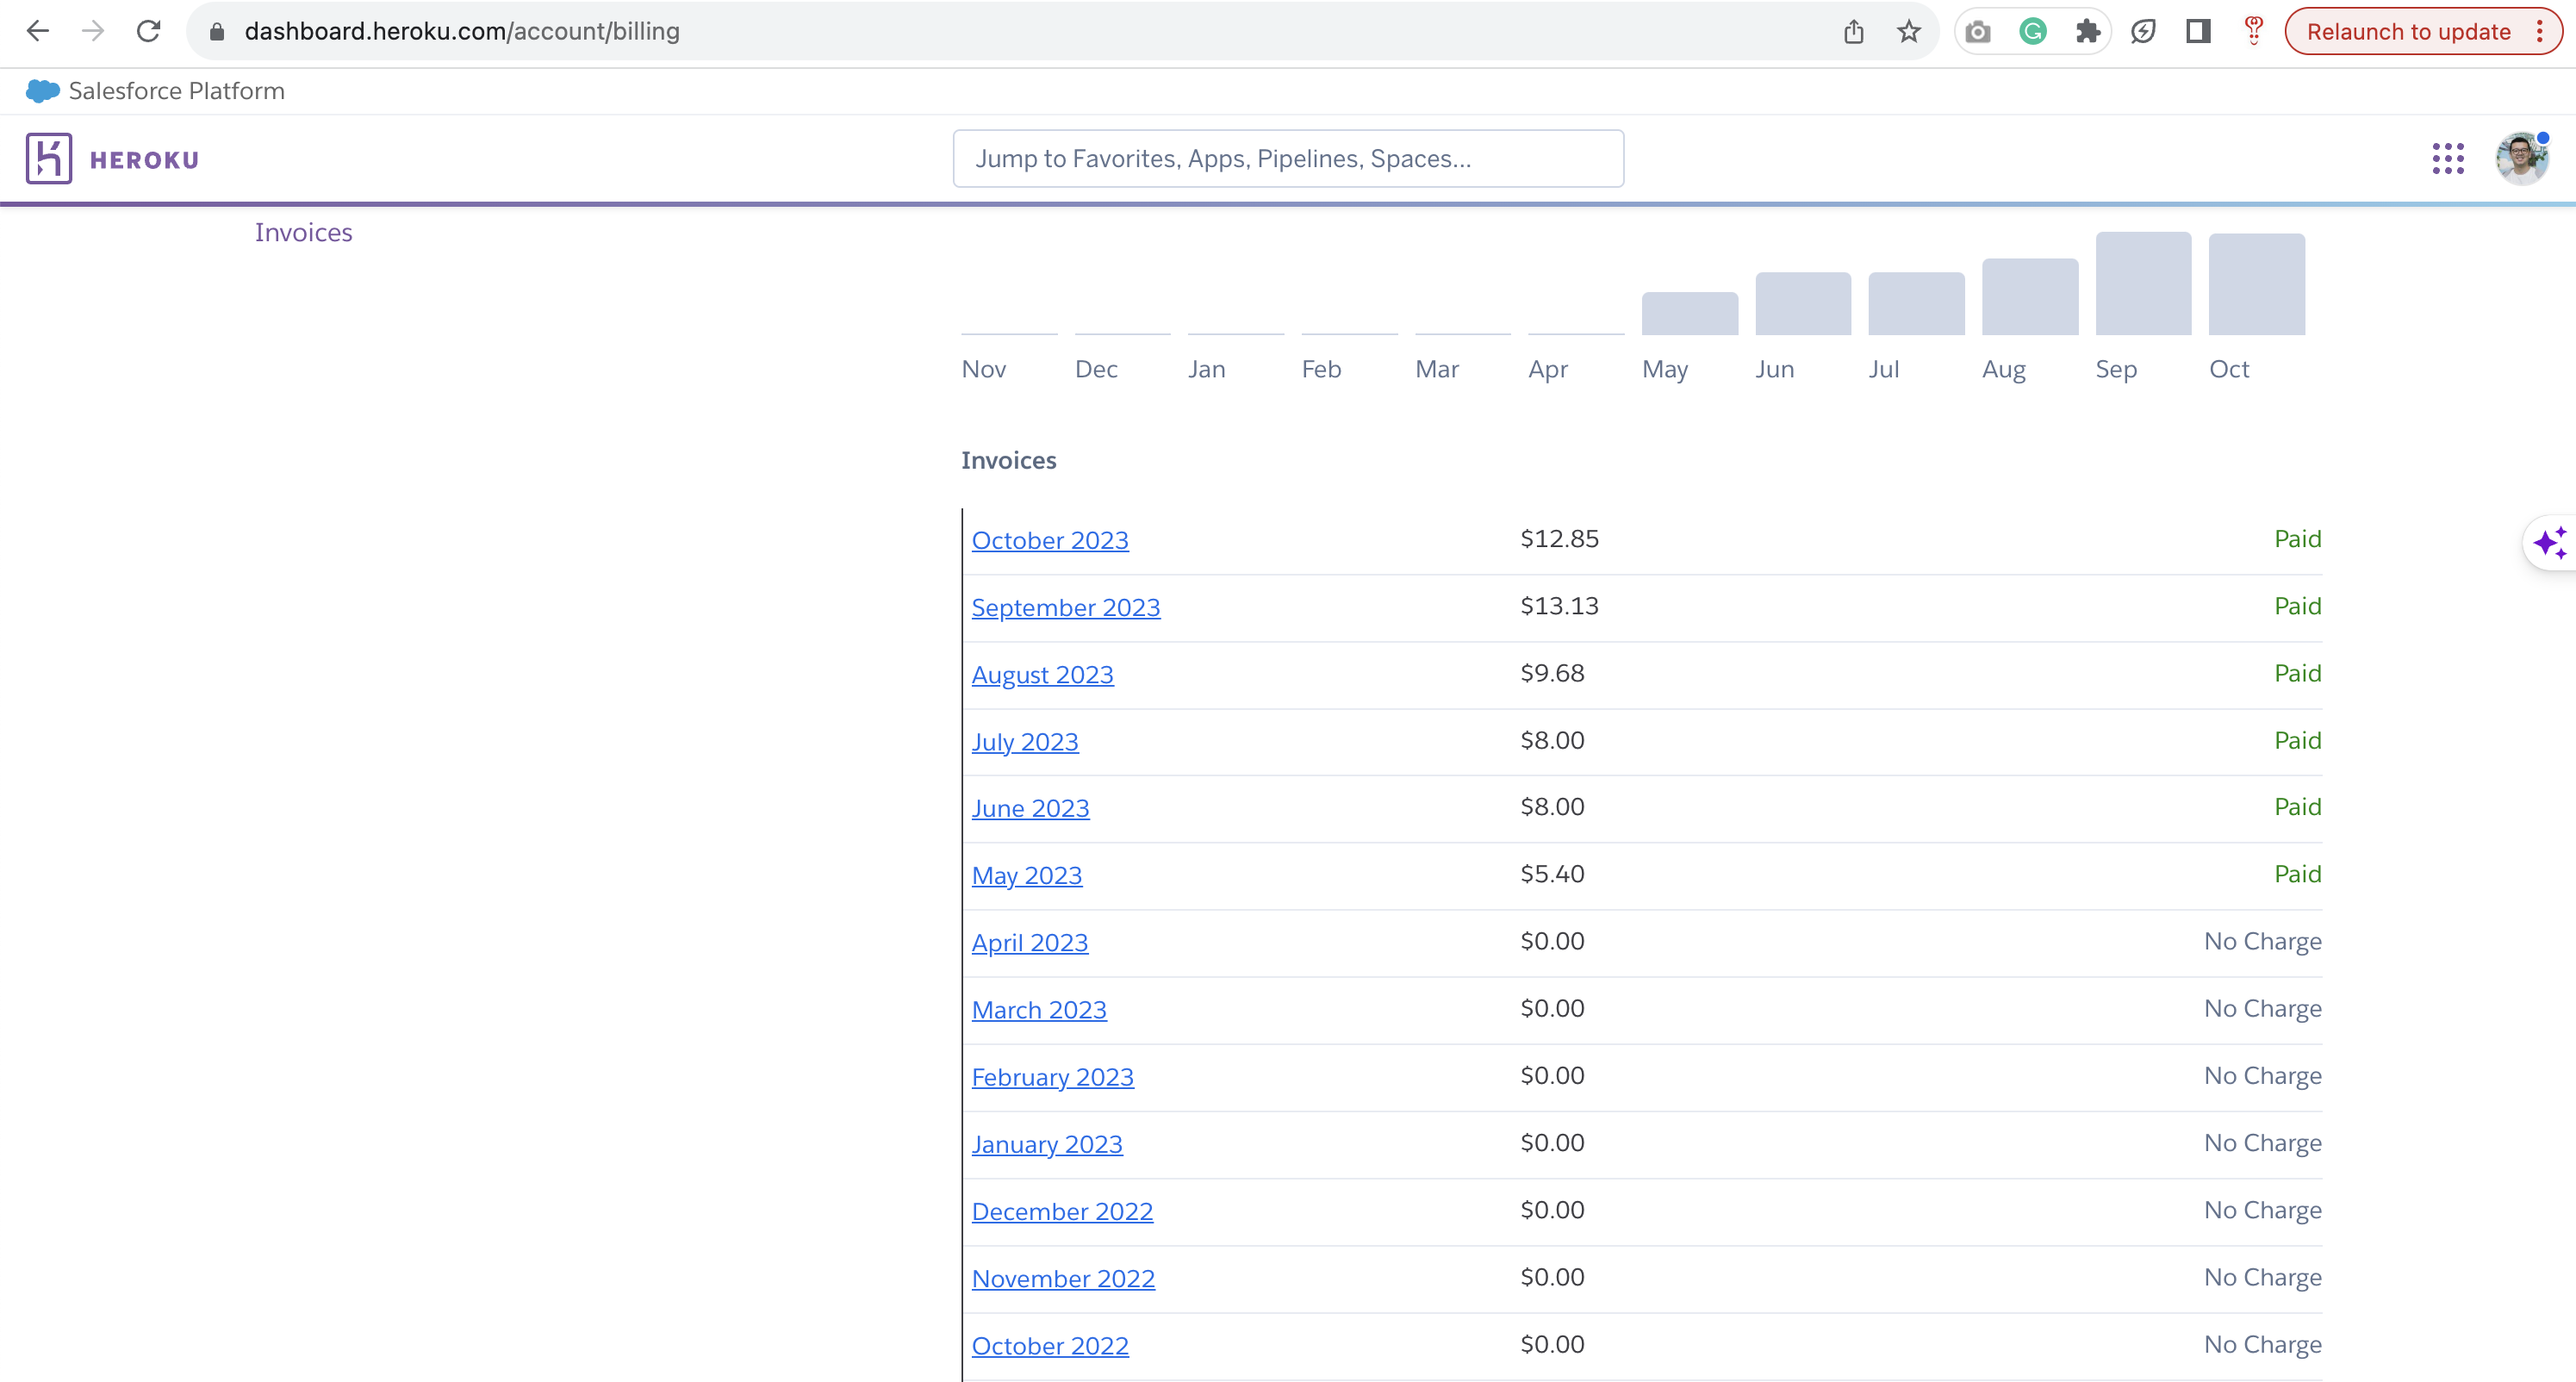Open the May 2023 invoice link
Image resolution: width=2576 pixels, height=1382 pixels.
[1026, 875]
